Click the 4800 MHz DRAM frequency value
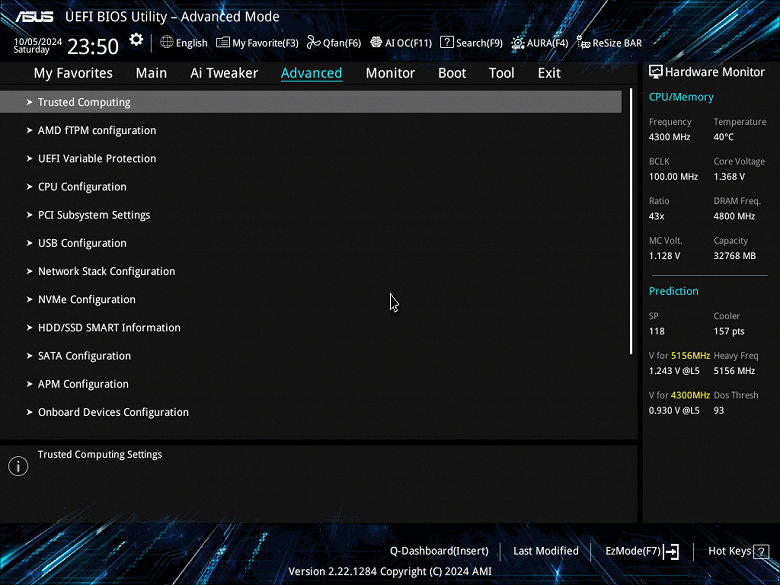Screen dimensions: 780x585 [x=734, y=216]
